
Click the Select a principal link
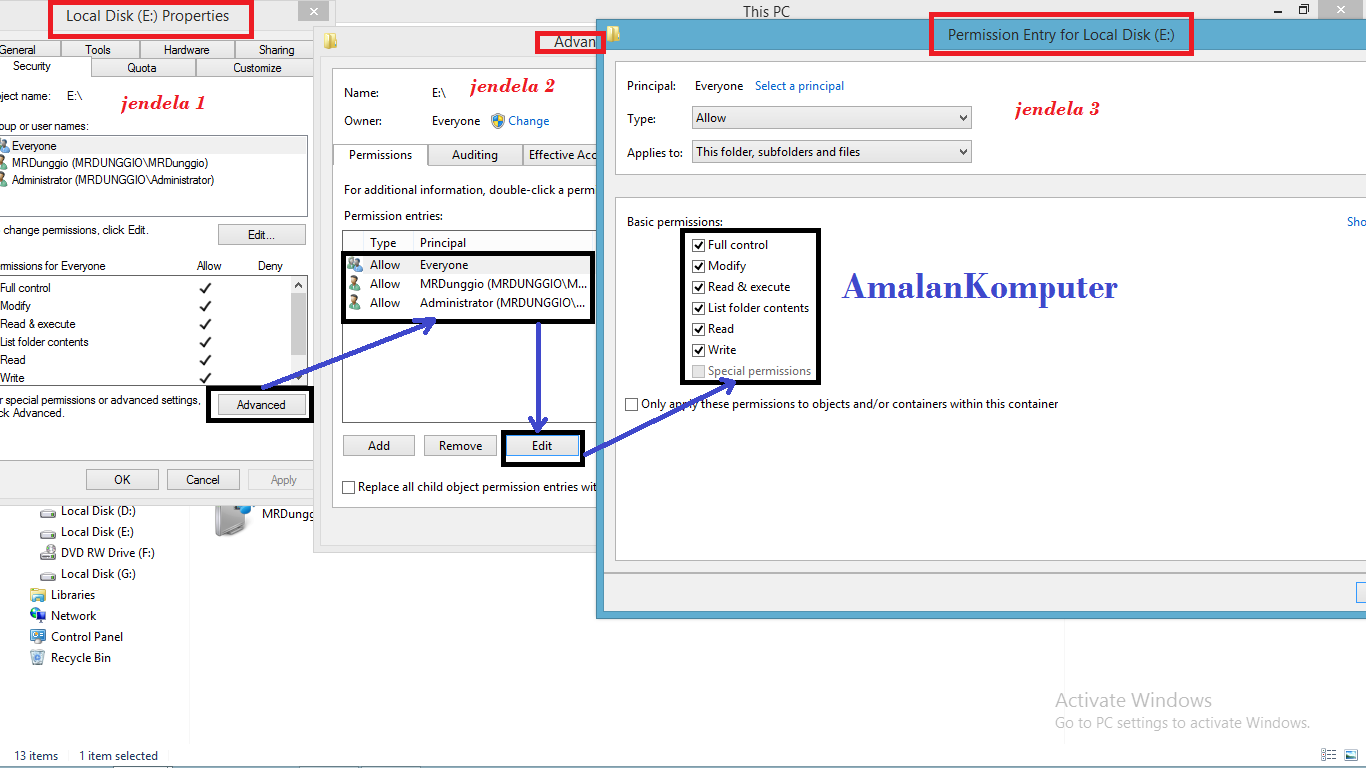(799, 86)
